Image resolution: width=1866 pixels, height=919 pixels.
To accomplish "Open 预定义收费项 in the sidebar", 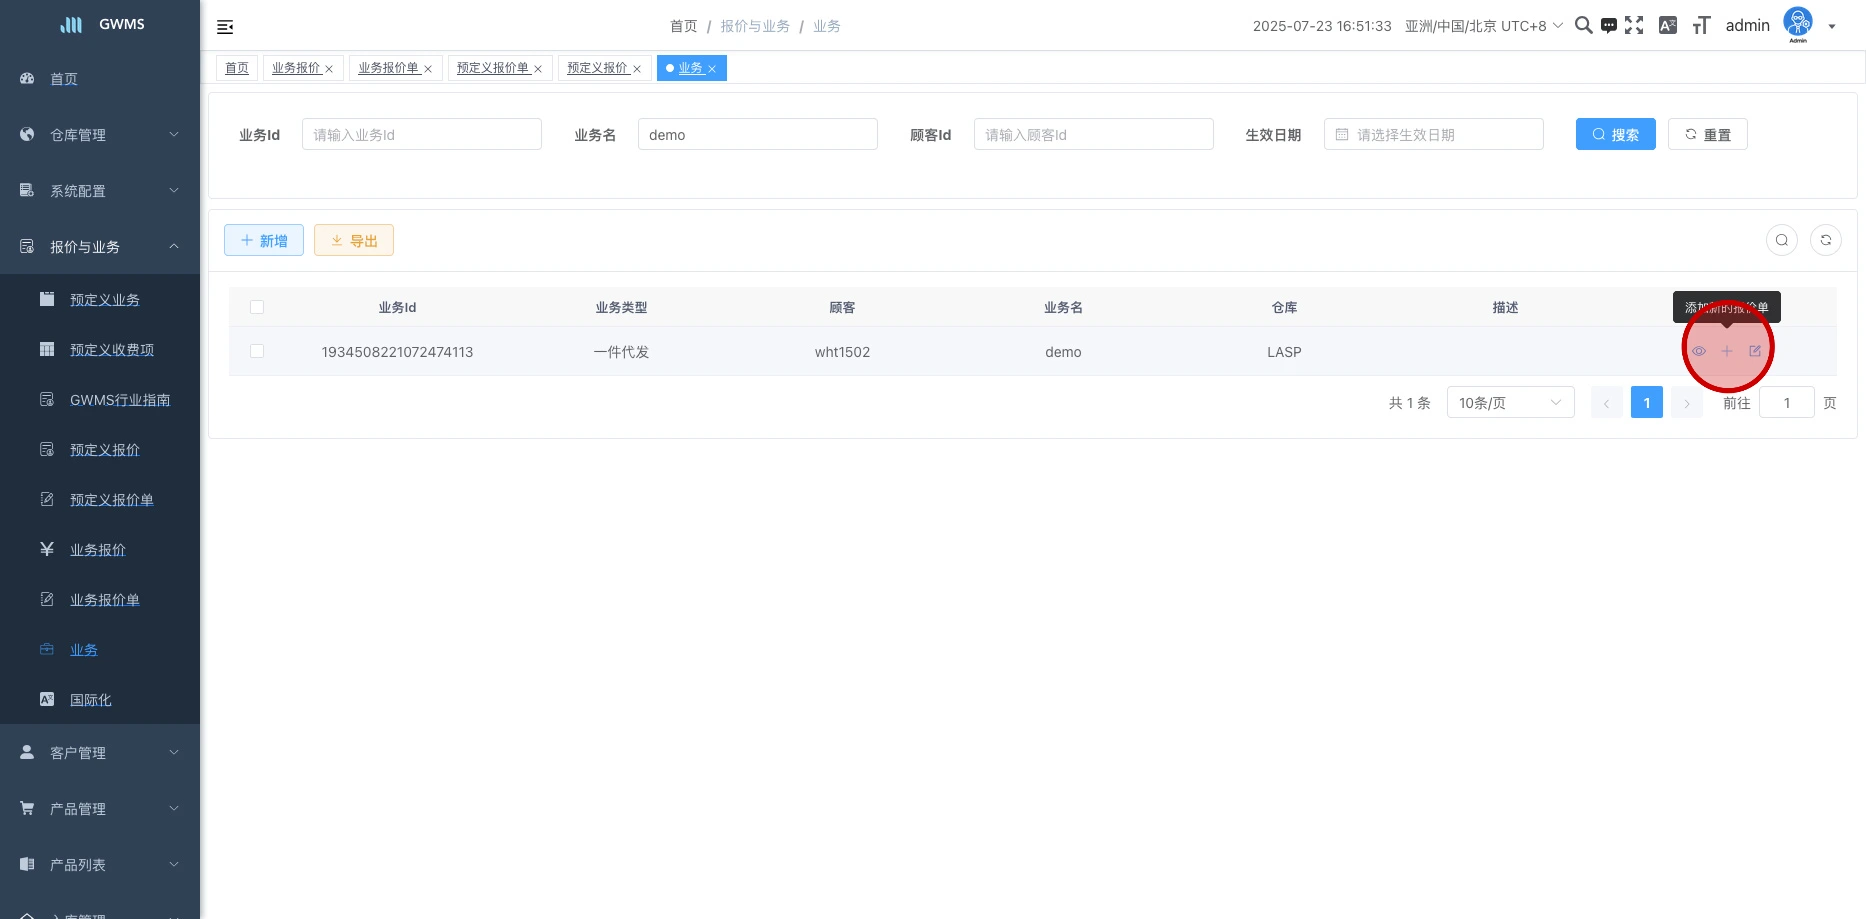I will 112,350.
